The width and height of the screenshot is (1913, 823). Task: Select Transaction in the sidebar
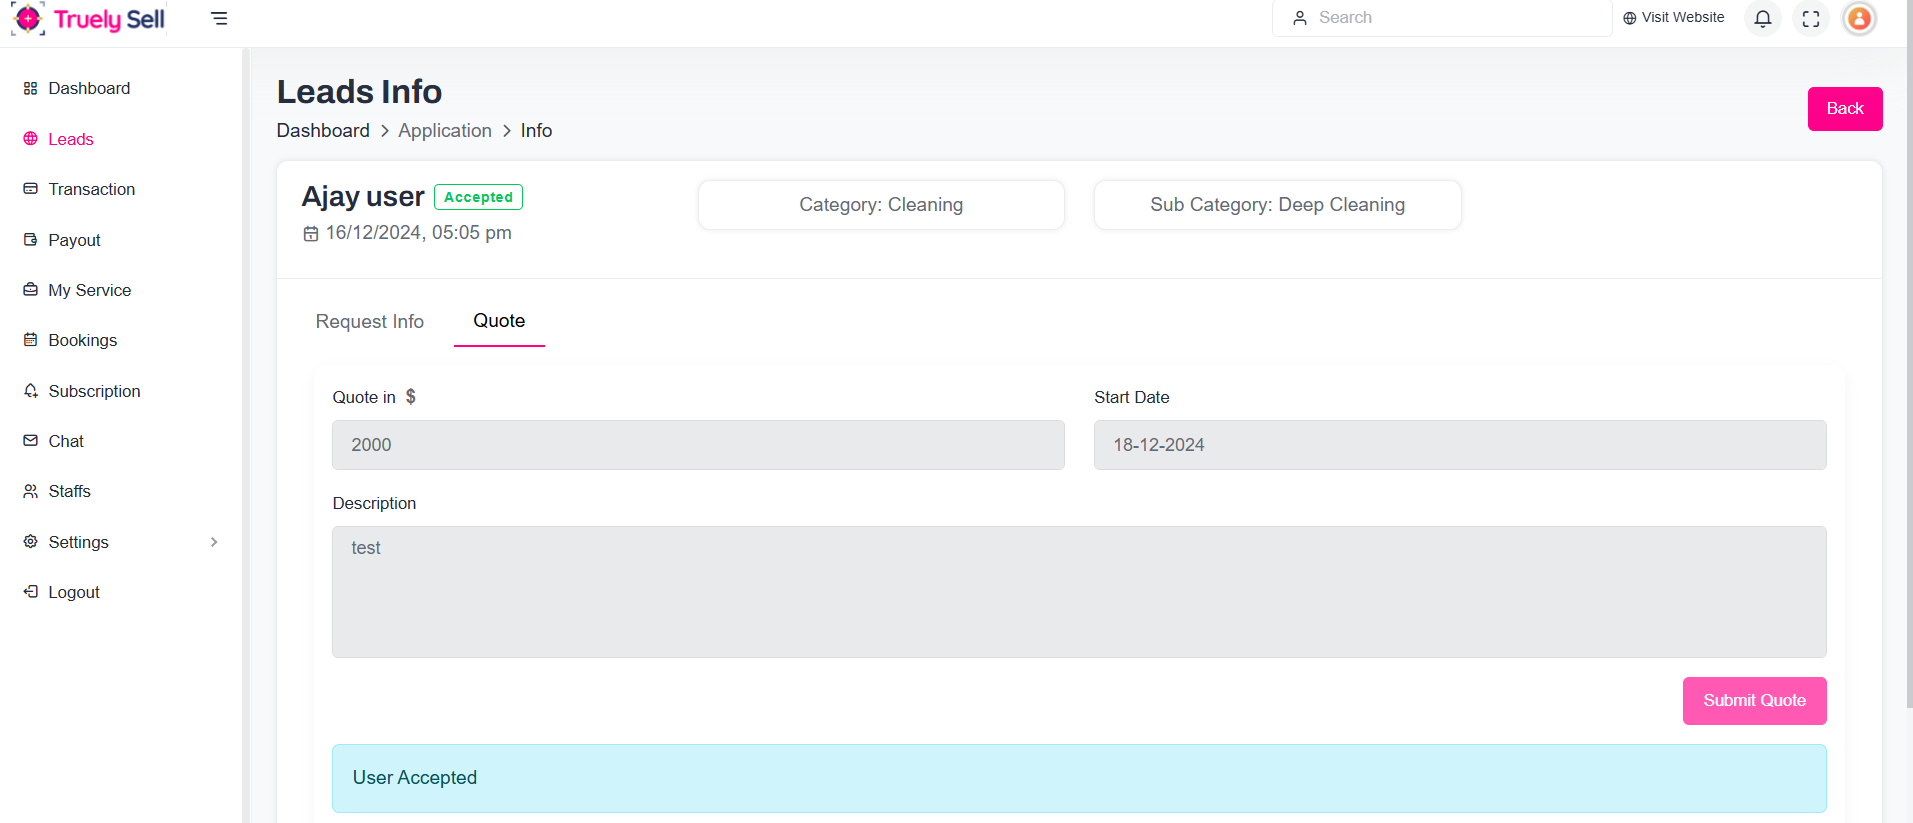tap(91, 189)
